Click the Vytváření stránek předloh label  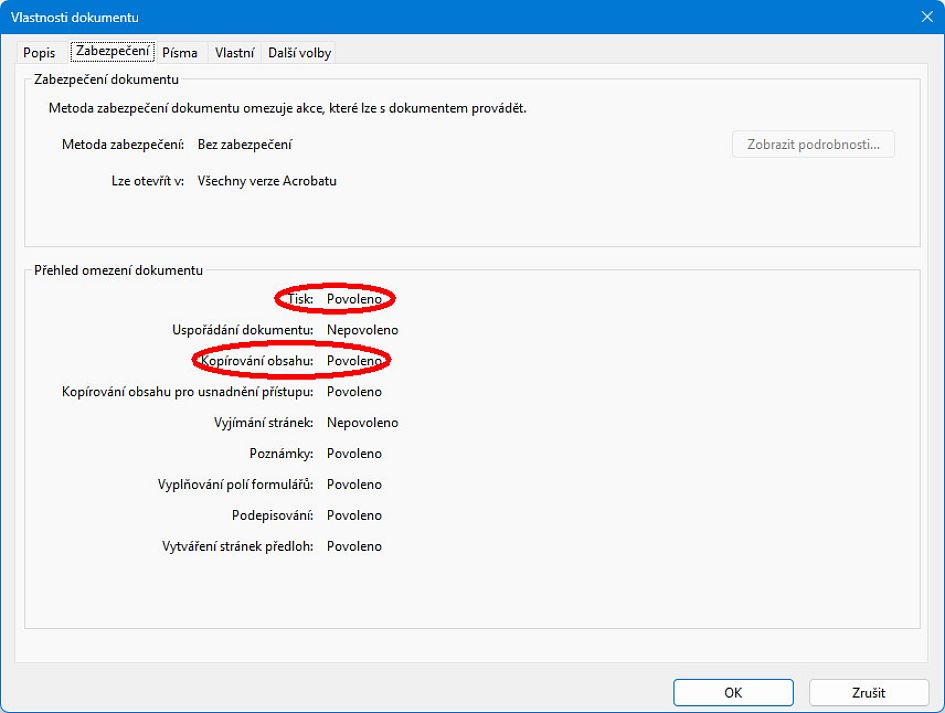click(x=238, y=547)
